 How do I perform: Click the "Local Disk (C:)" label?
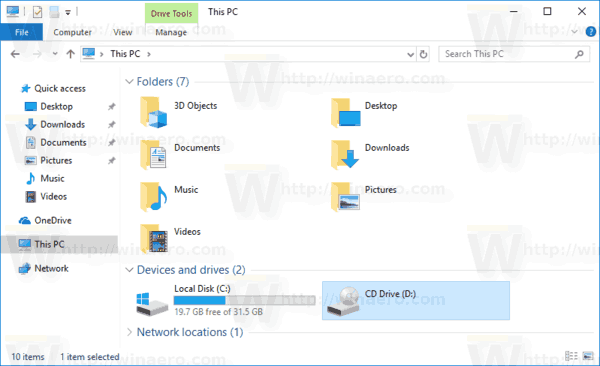[x=202, y=289]
